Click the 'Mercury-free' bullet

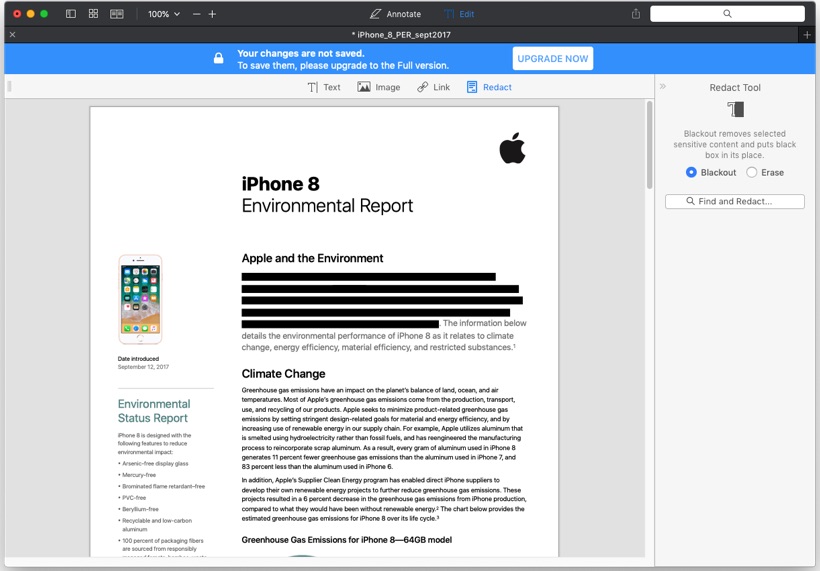(139, 475)
